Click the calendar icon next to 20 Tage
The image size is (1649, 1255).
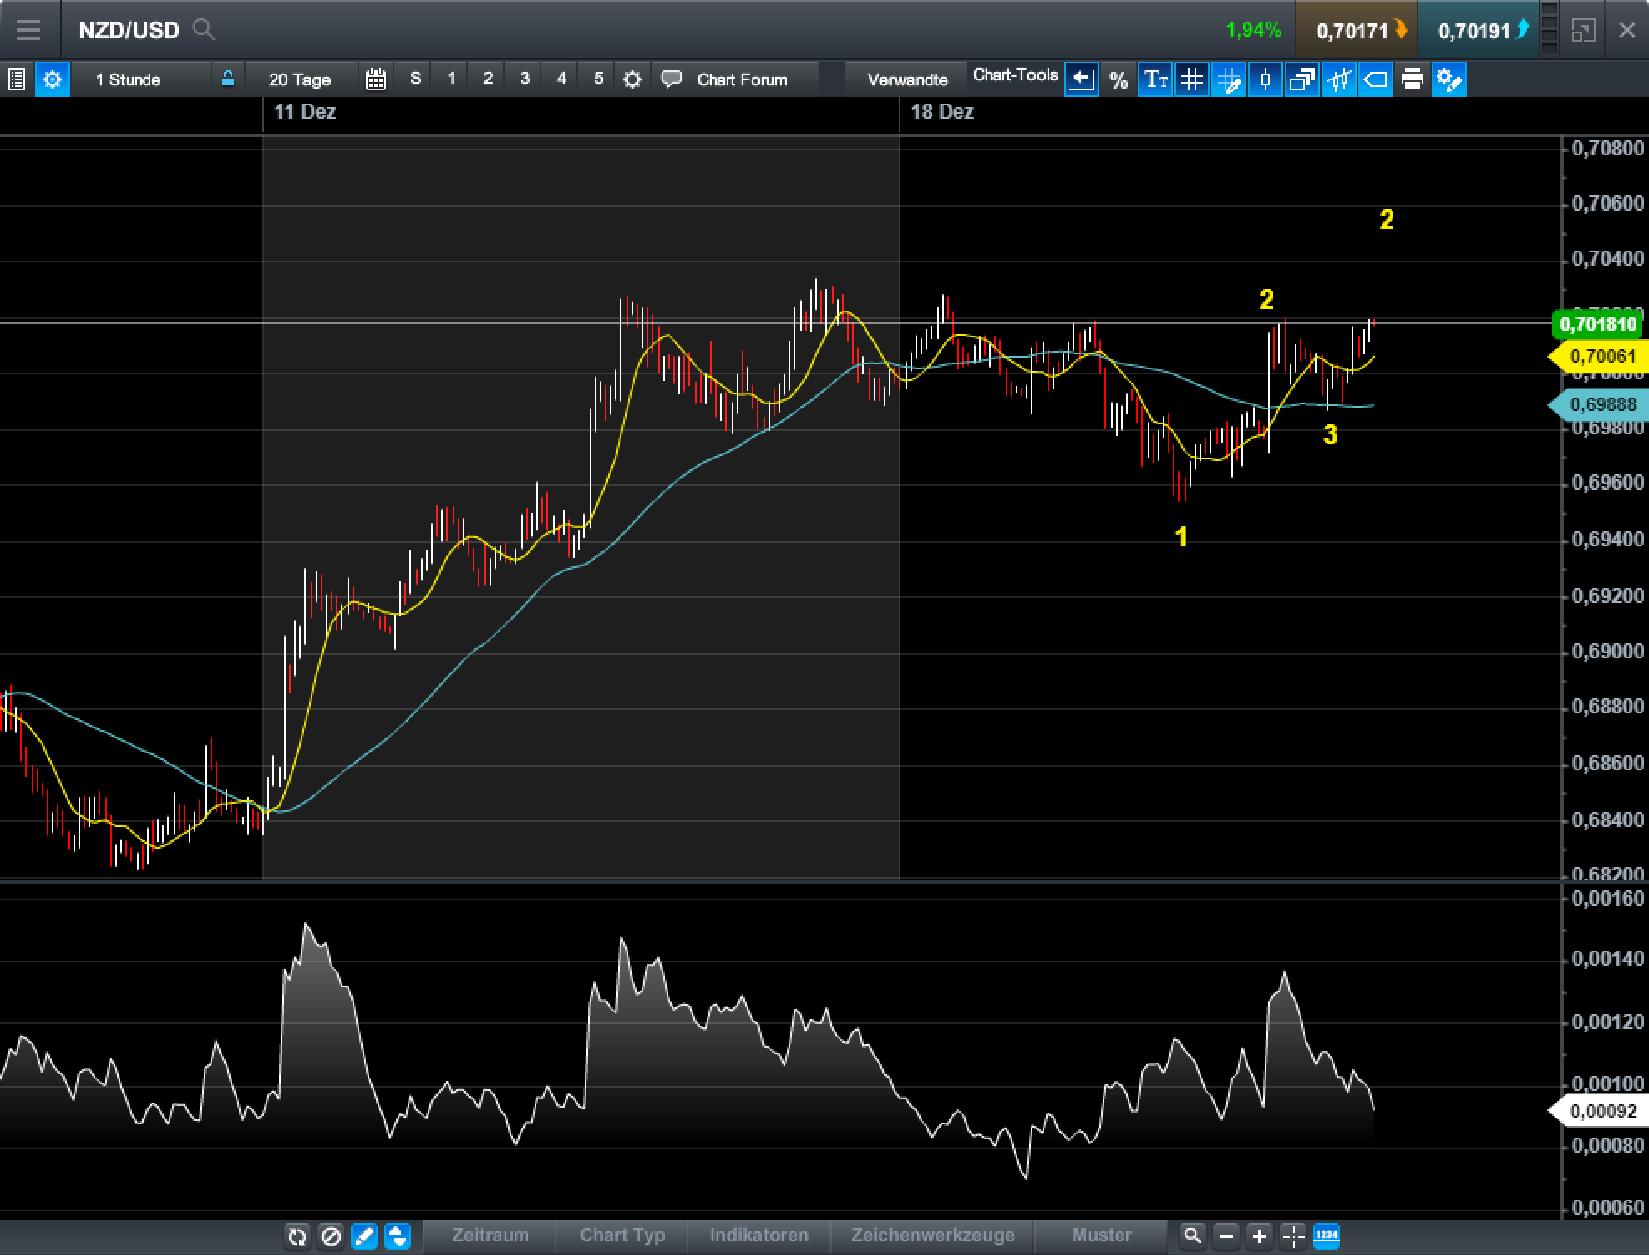pyautogui.click(x=376, y=79)
